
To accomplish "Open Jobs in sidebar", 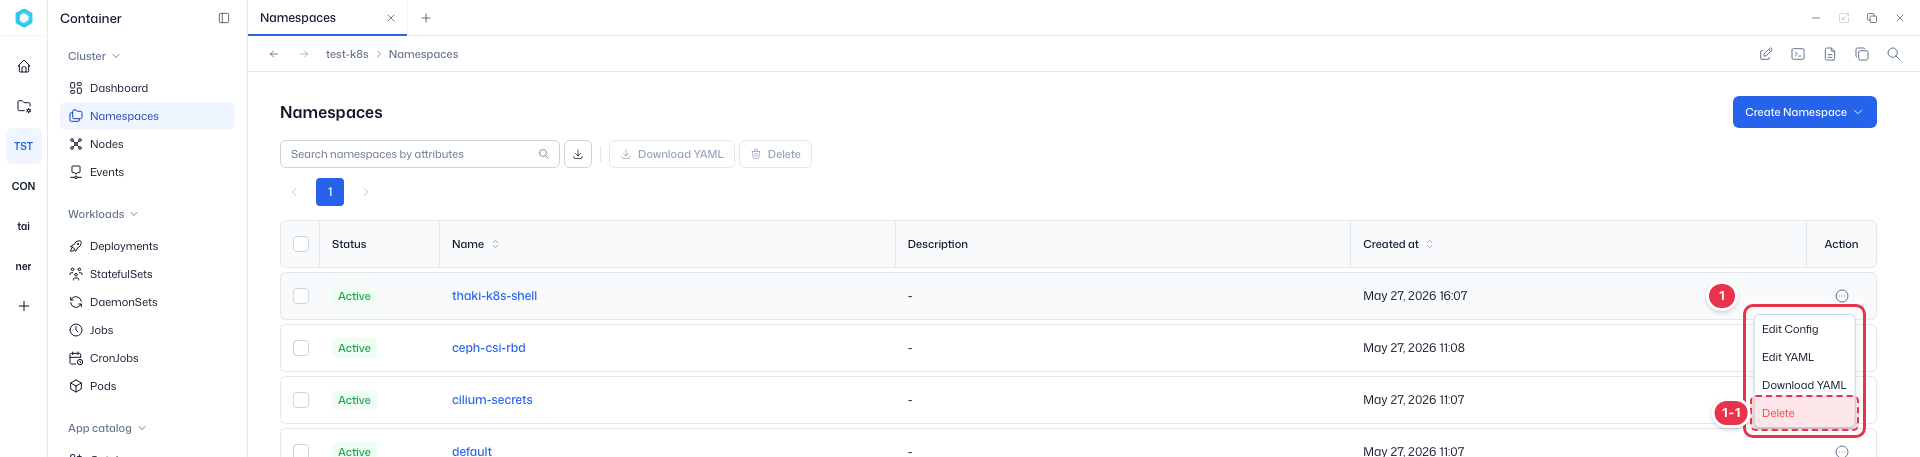I will (147, 330).
